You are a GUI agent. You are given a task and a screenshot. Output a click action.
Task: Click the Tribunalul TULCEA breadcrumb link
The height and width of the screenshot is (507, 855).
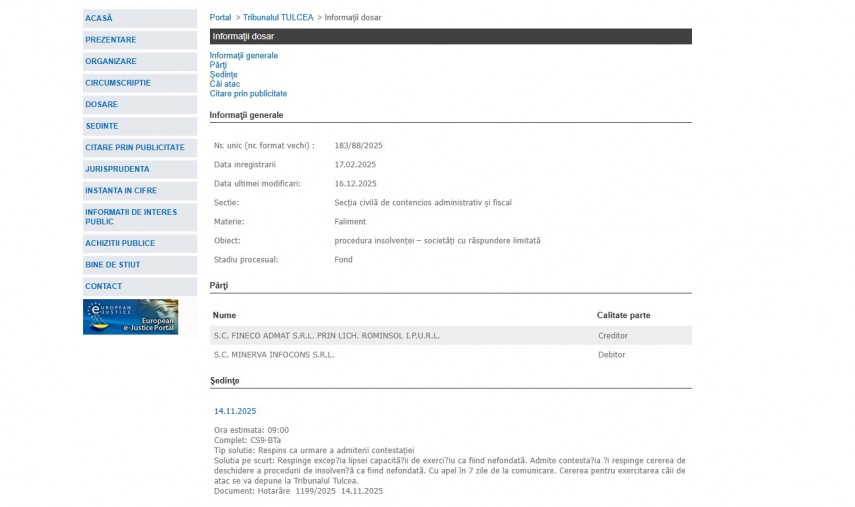click(278, 18)
